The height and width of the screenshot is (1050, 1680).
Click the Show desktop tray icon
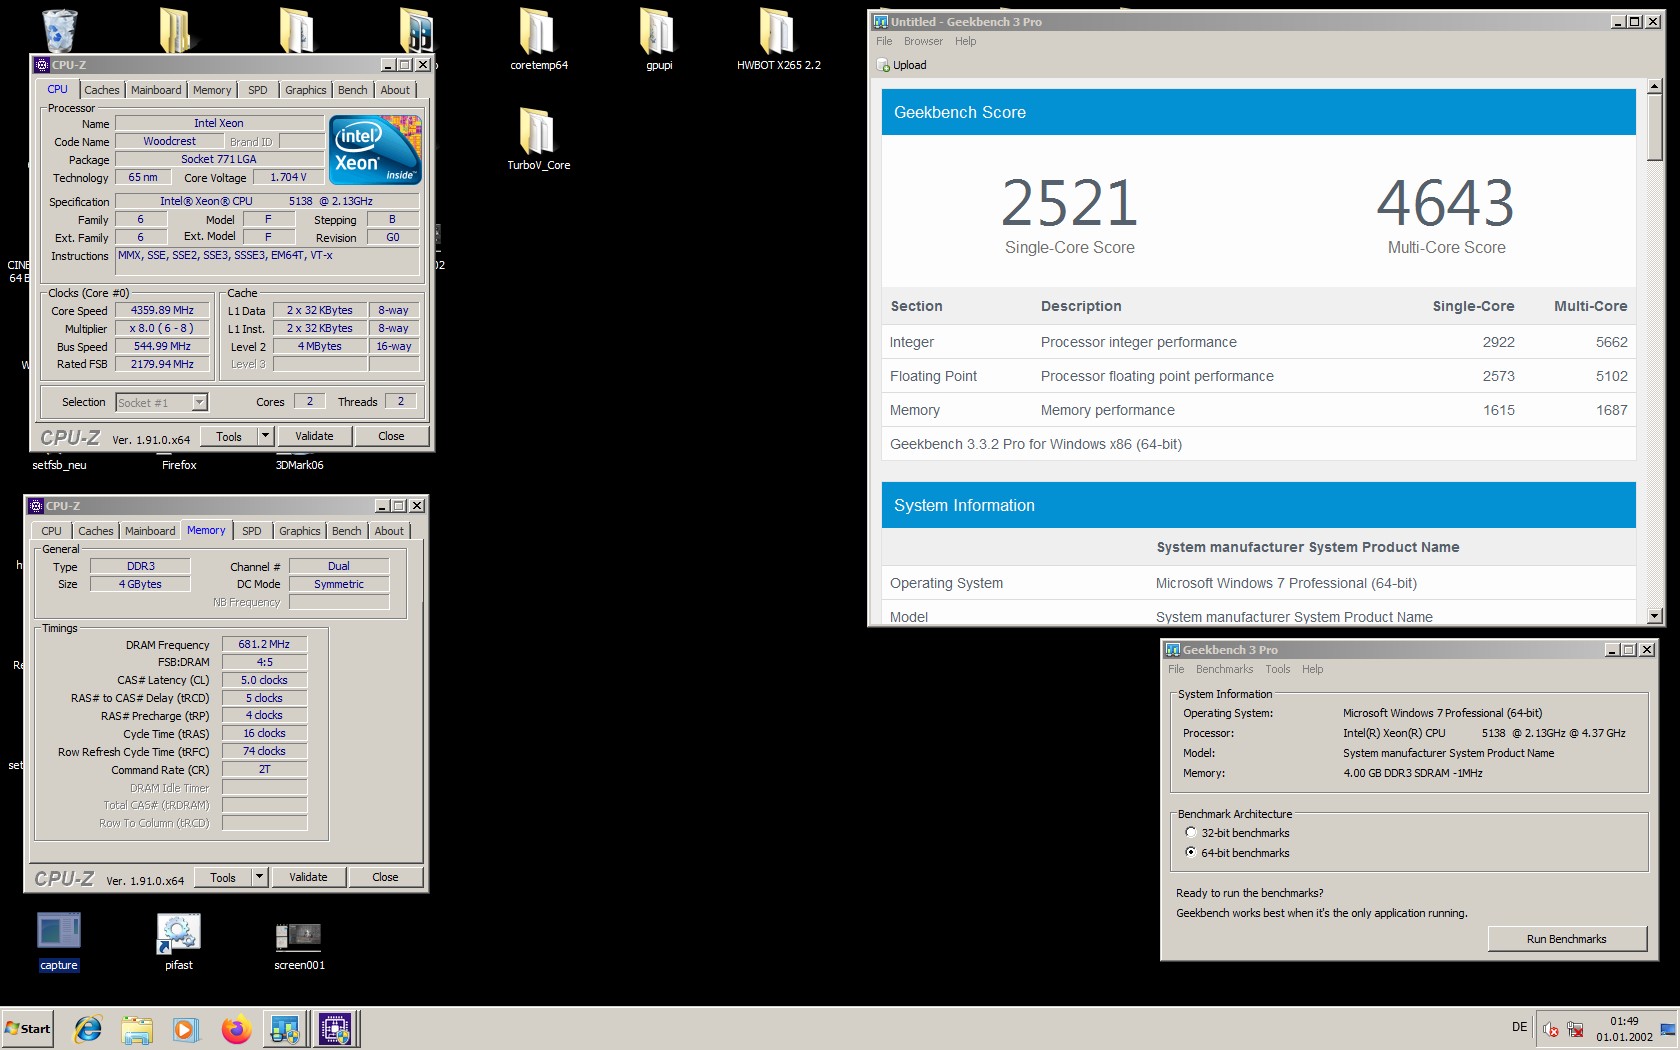1668,1029
